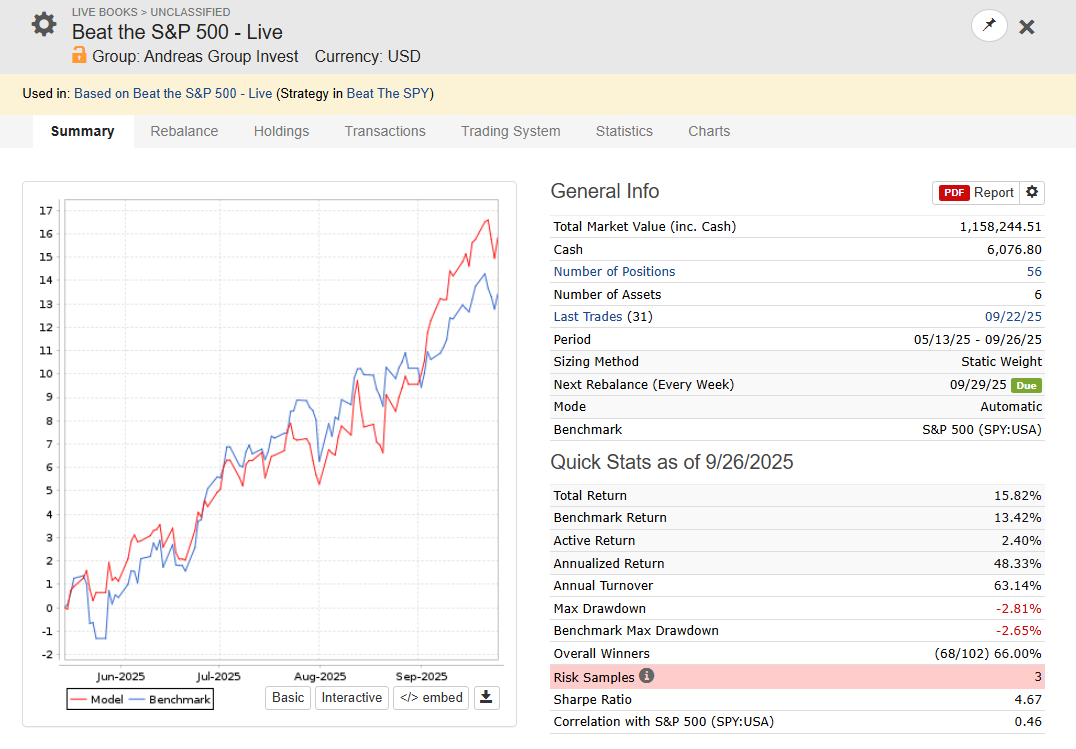Close the Beat the S&P 500 panel
This screenshot has width=1076, height=749.
coord(1027,27)
